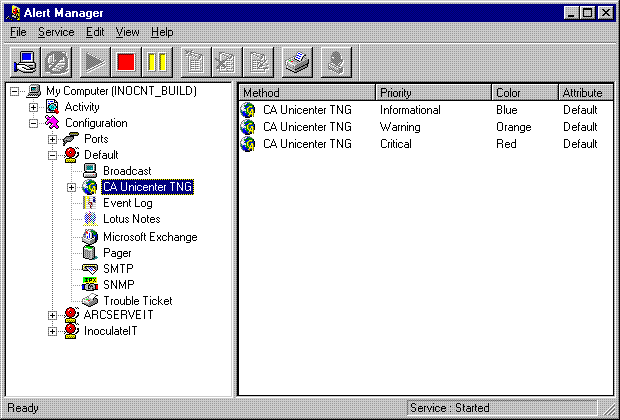Viewport: 620px width, 420px height.
Task: Select Trouble Ticket in the tree
Action: [137, 301]
